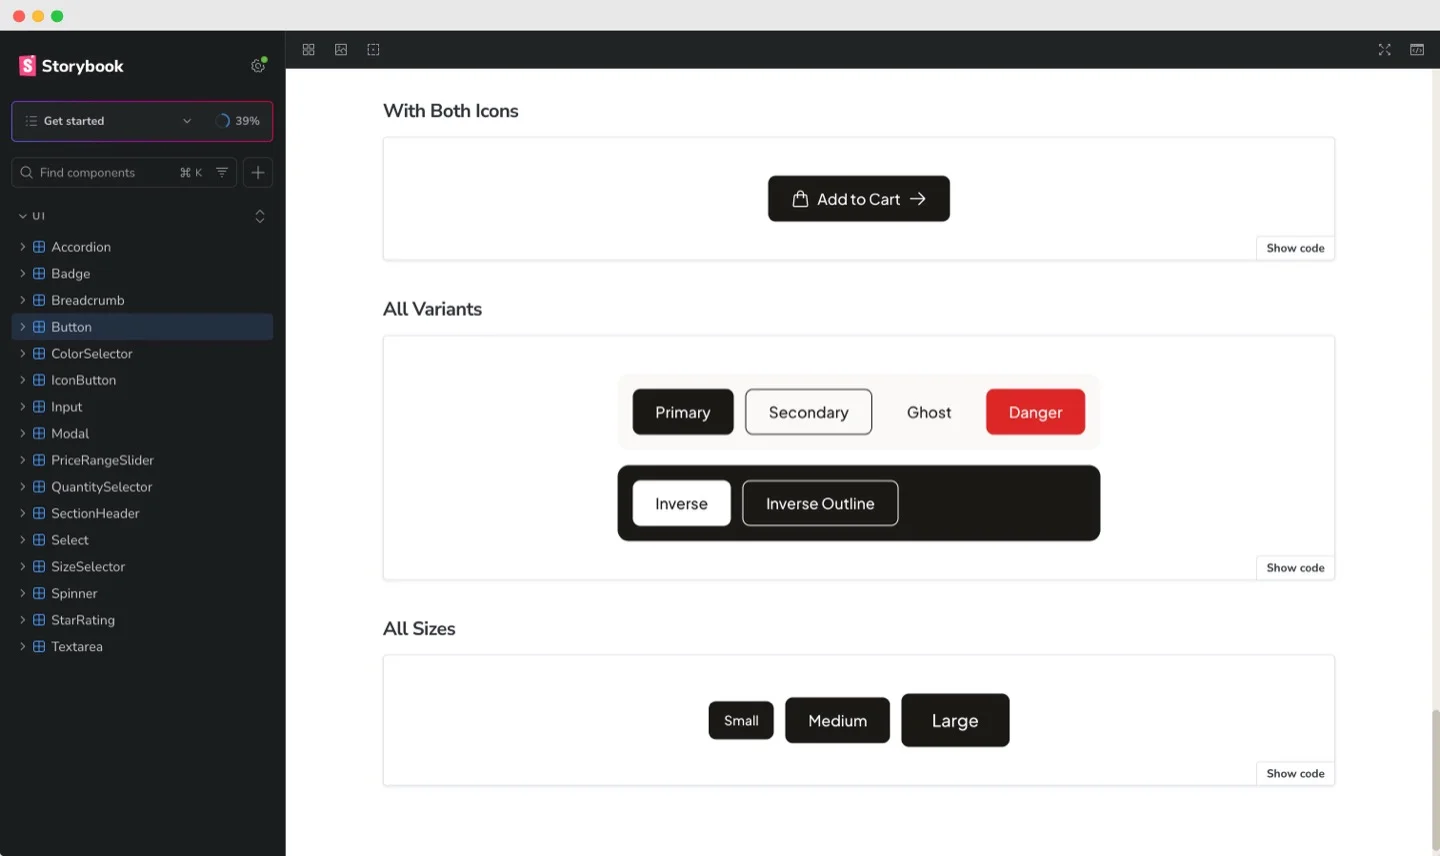Screen dimensions: 1440x856
Task: Click the 39% progress indicator
Action: click(238, 121)
